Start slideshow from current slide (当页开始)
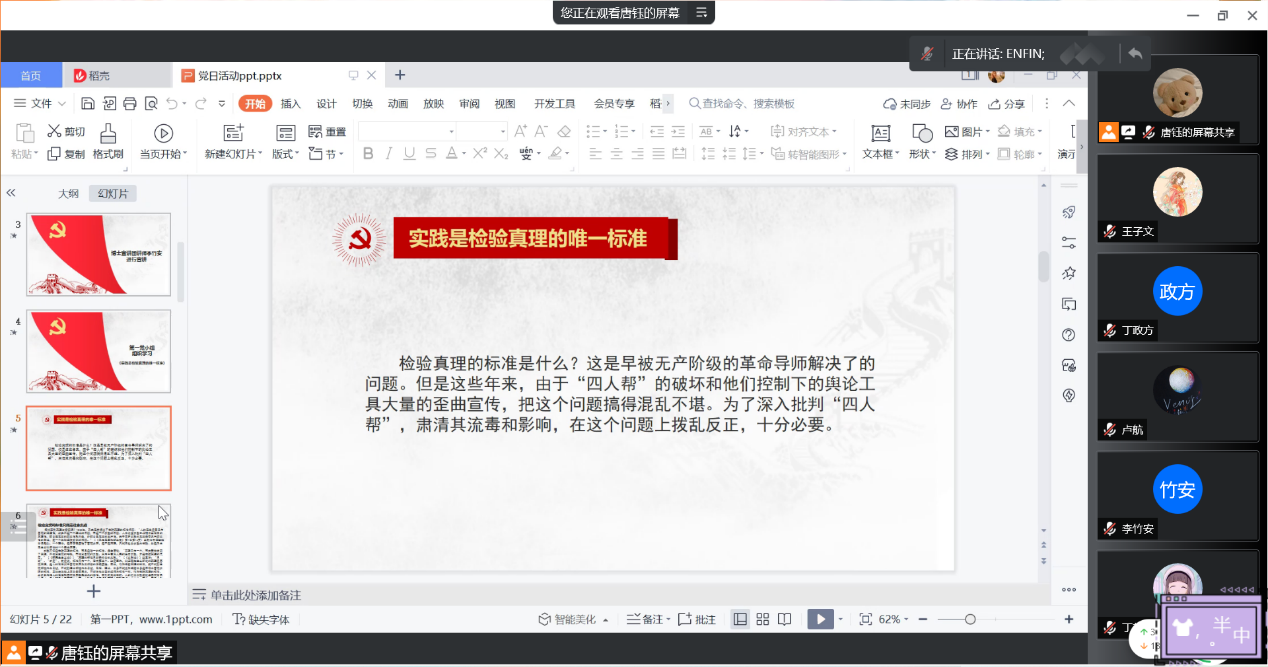The width and height of the screenshot is (1268, 667). pos(163,133)
